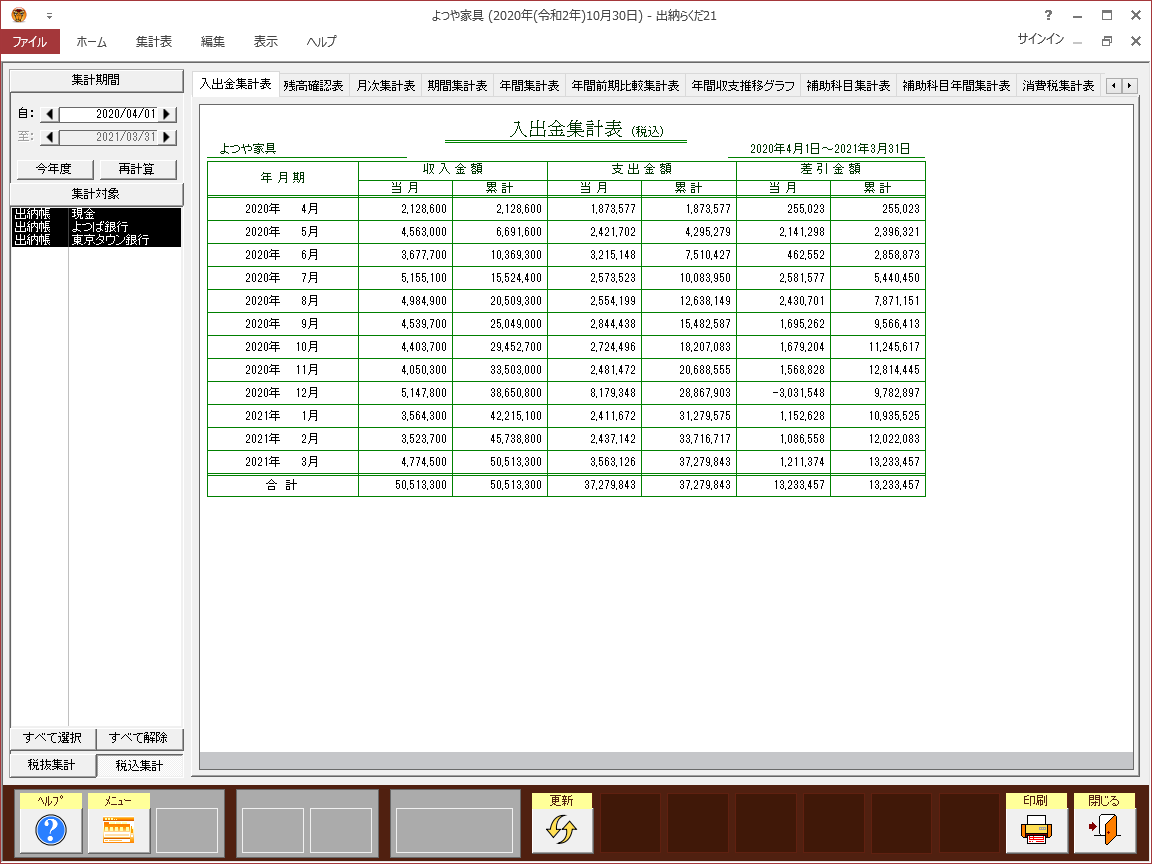Click the horizontal scrollbar below report

666,760
